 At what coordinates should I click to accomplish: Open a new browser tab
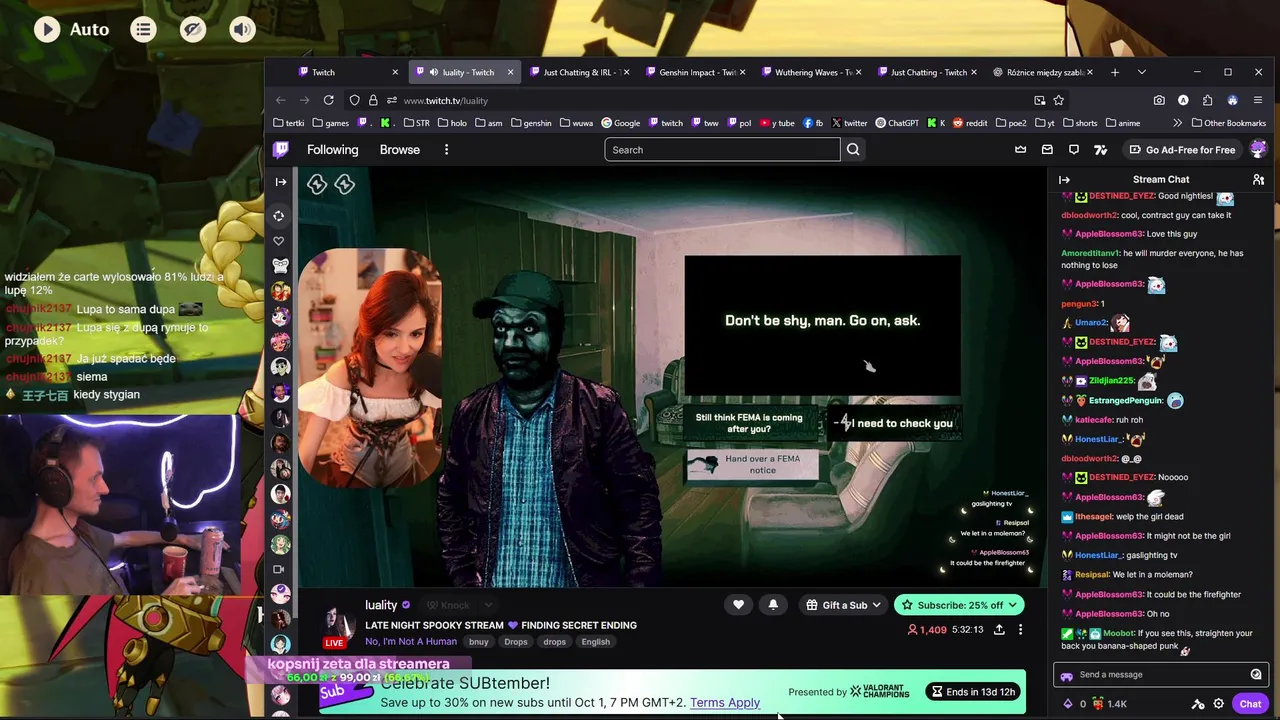tap(1115, 72)
